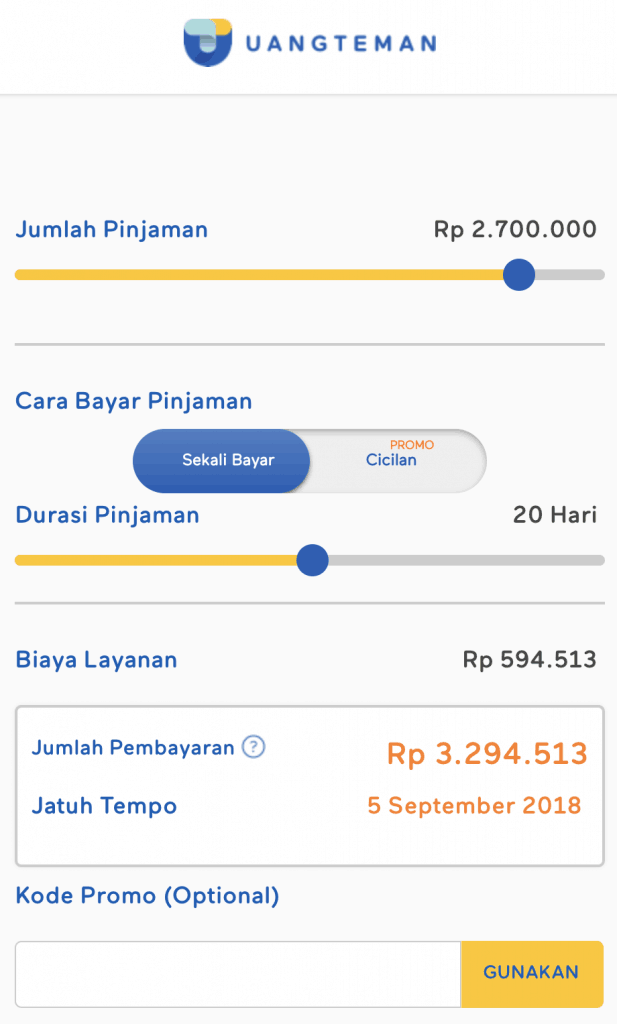Click the Jumlah Pinjaman slider handle
The width and height of the screenshot is (617, 1024).
pyautogui.click(x=519, y=274)
